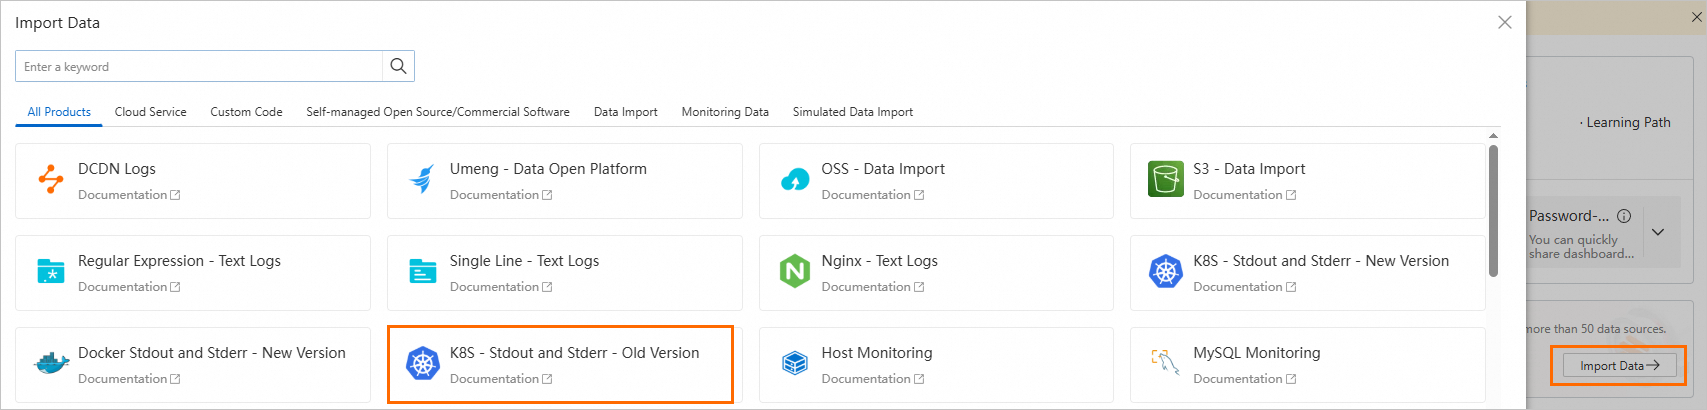Click the Import Data button in background page
This screenshot has height=410, width=1707.
(x=1620, y=366)
